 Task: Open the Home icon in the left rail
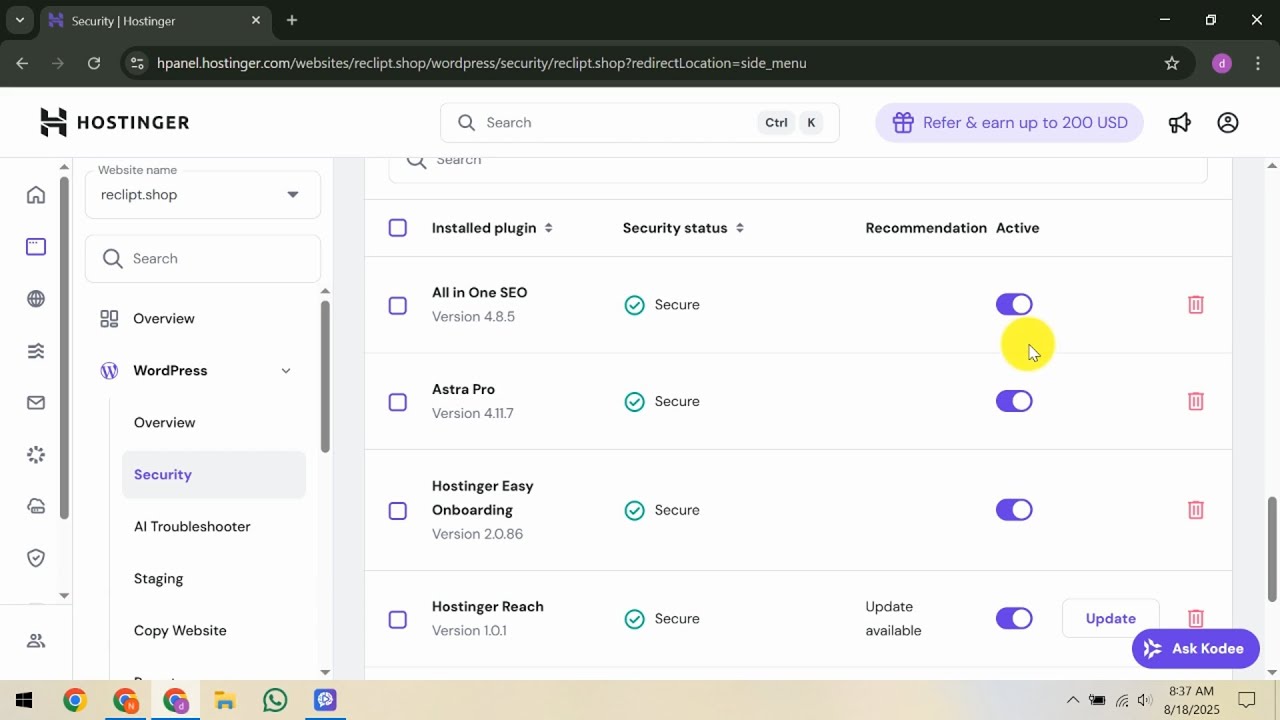click(36, 195)
